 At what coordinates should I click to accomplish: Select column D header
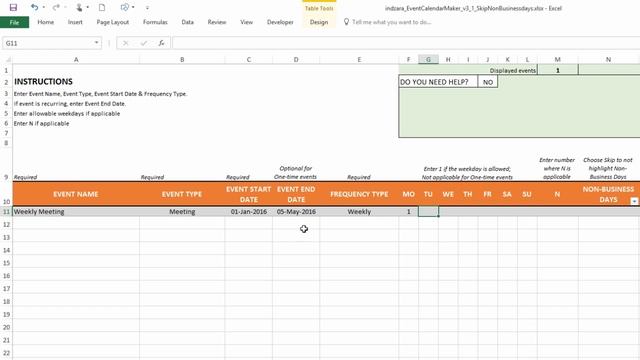(x=296, y=60)
